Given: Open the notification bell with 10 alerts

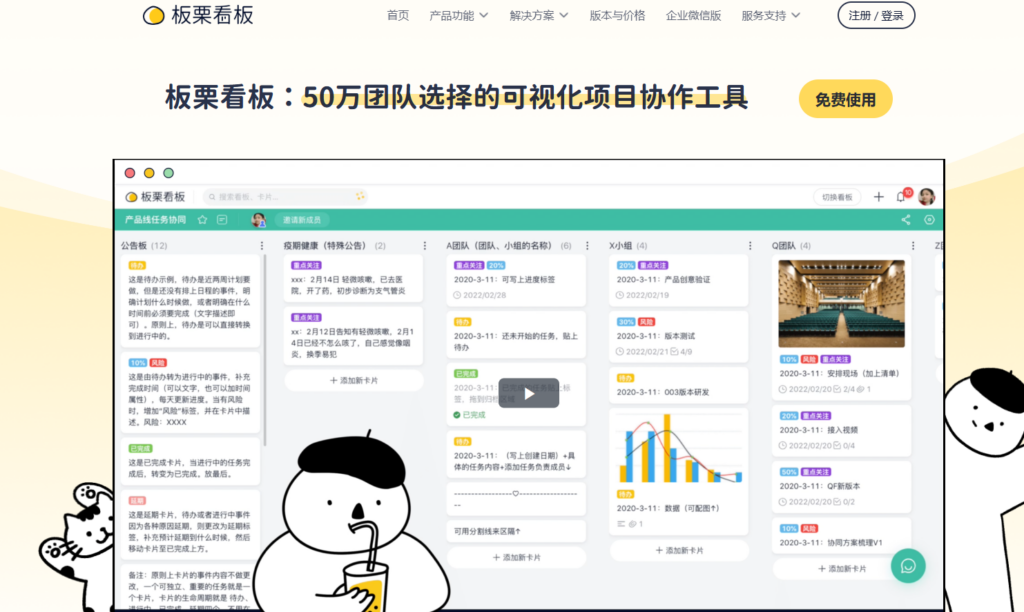Looking at the screenshot, I should 901,197.
